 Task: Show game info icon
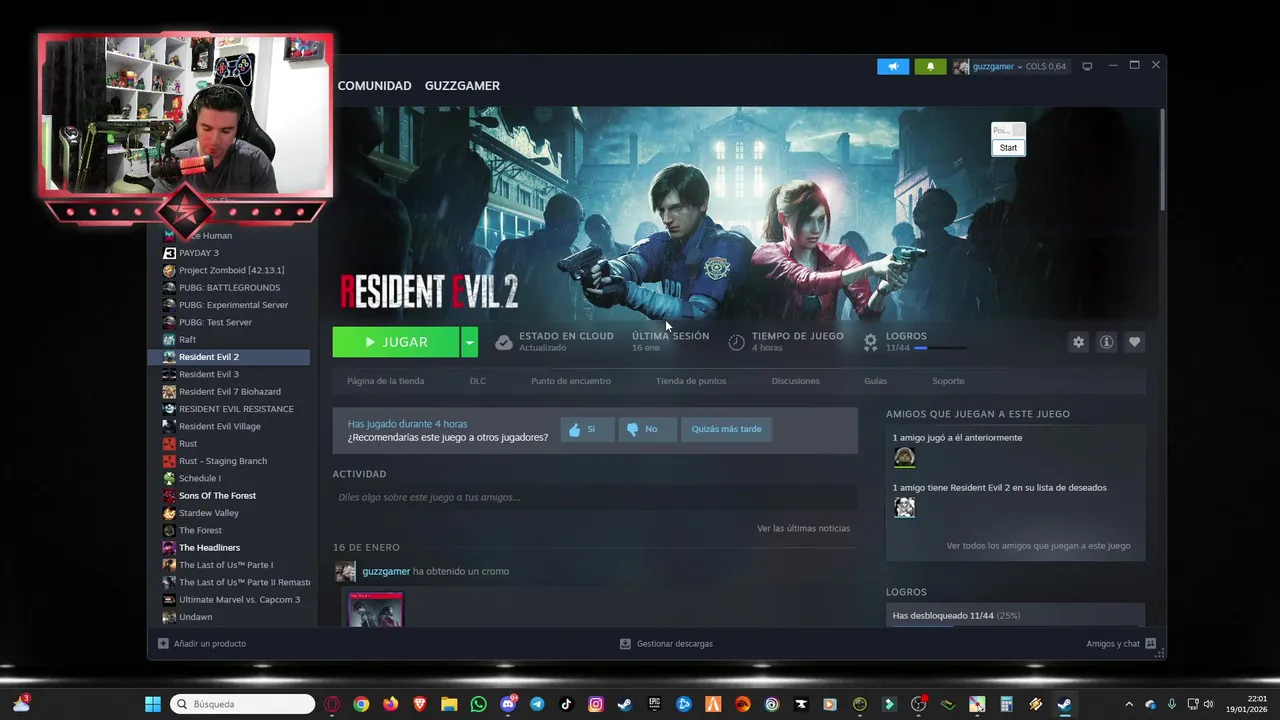click(1106, 342)
